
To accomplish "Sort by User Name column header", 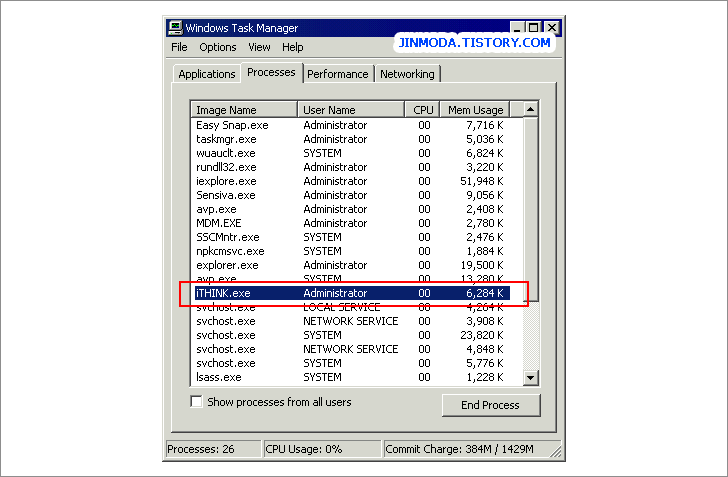I will point(351,110).
